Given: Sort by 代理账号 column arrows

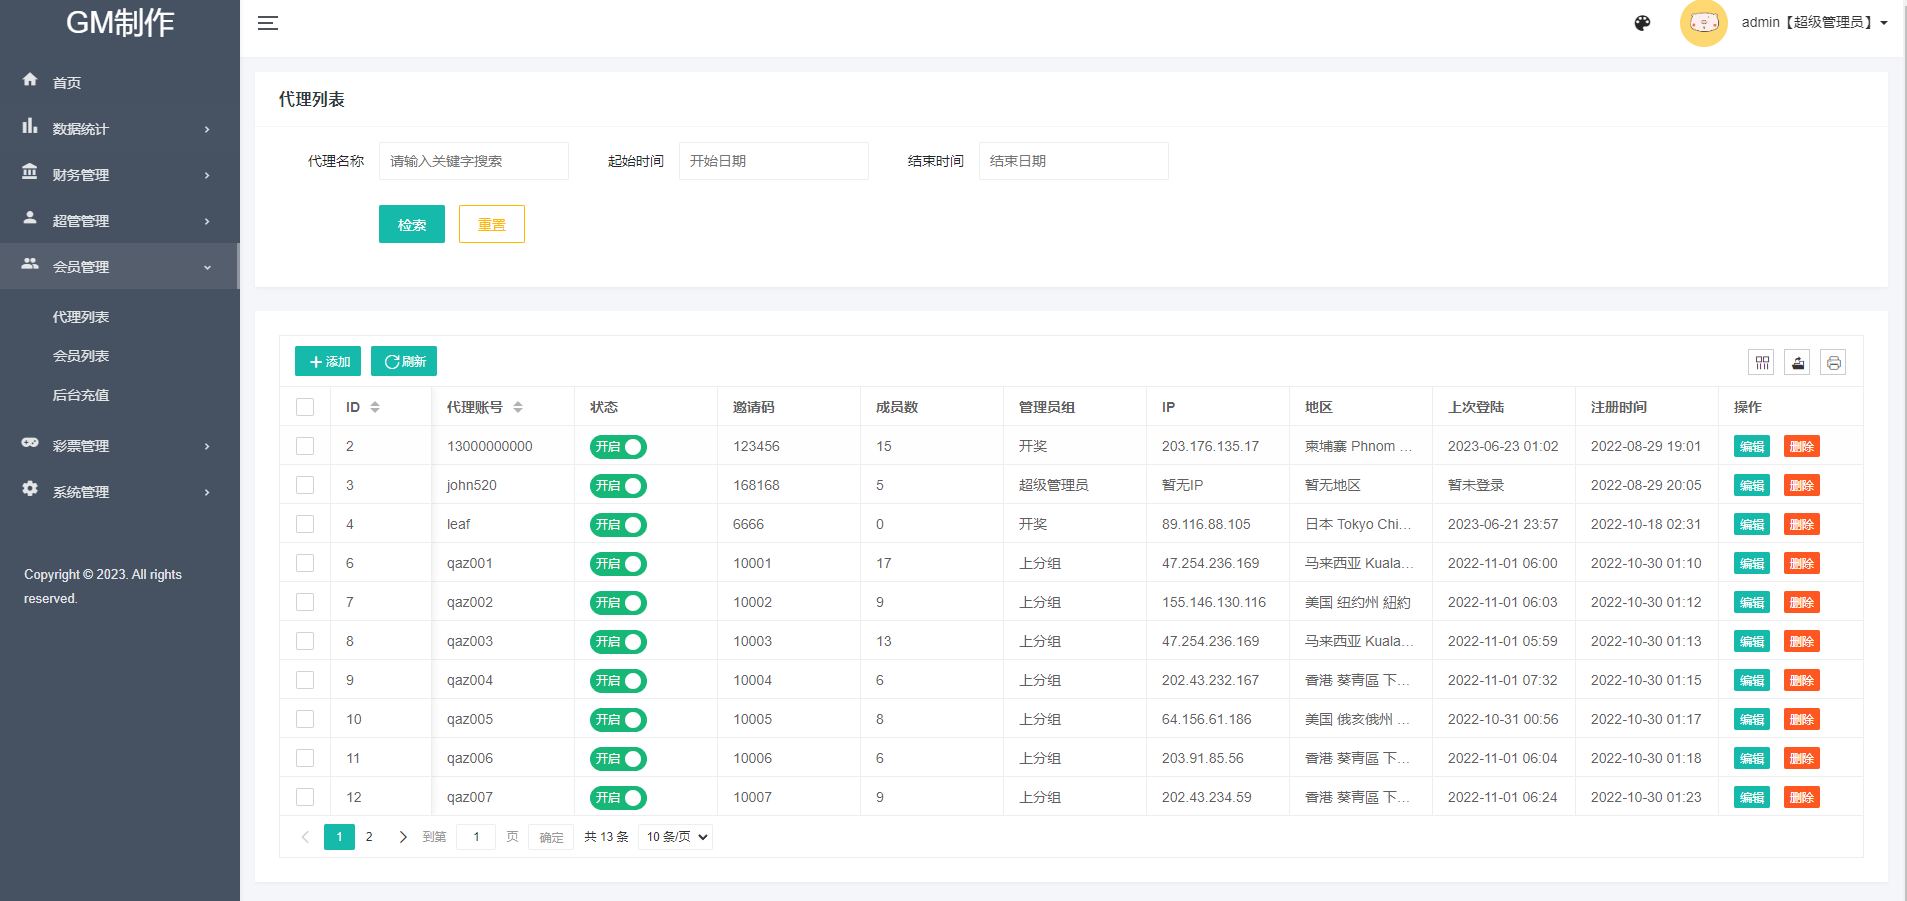Looking at the screenshot, I should [518, 407].
